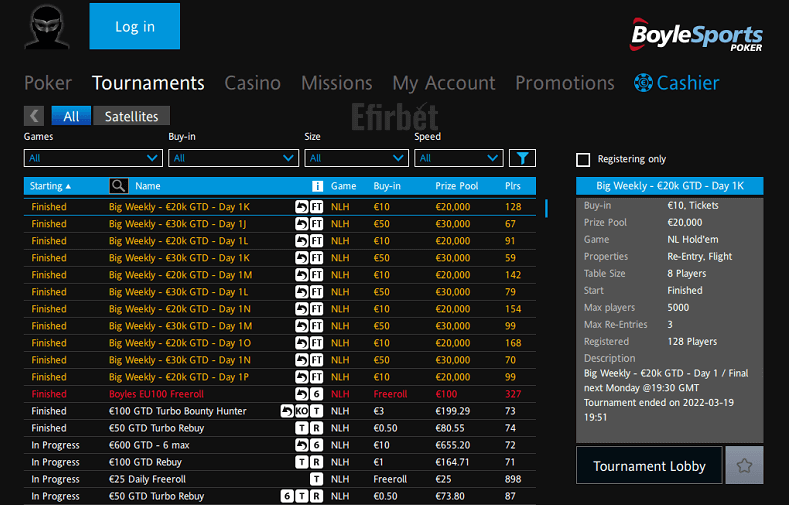789x505 pixels.
Task: Open the Size filter dropdown
Action: (356, 158)
